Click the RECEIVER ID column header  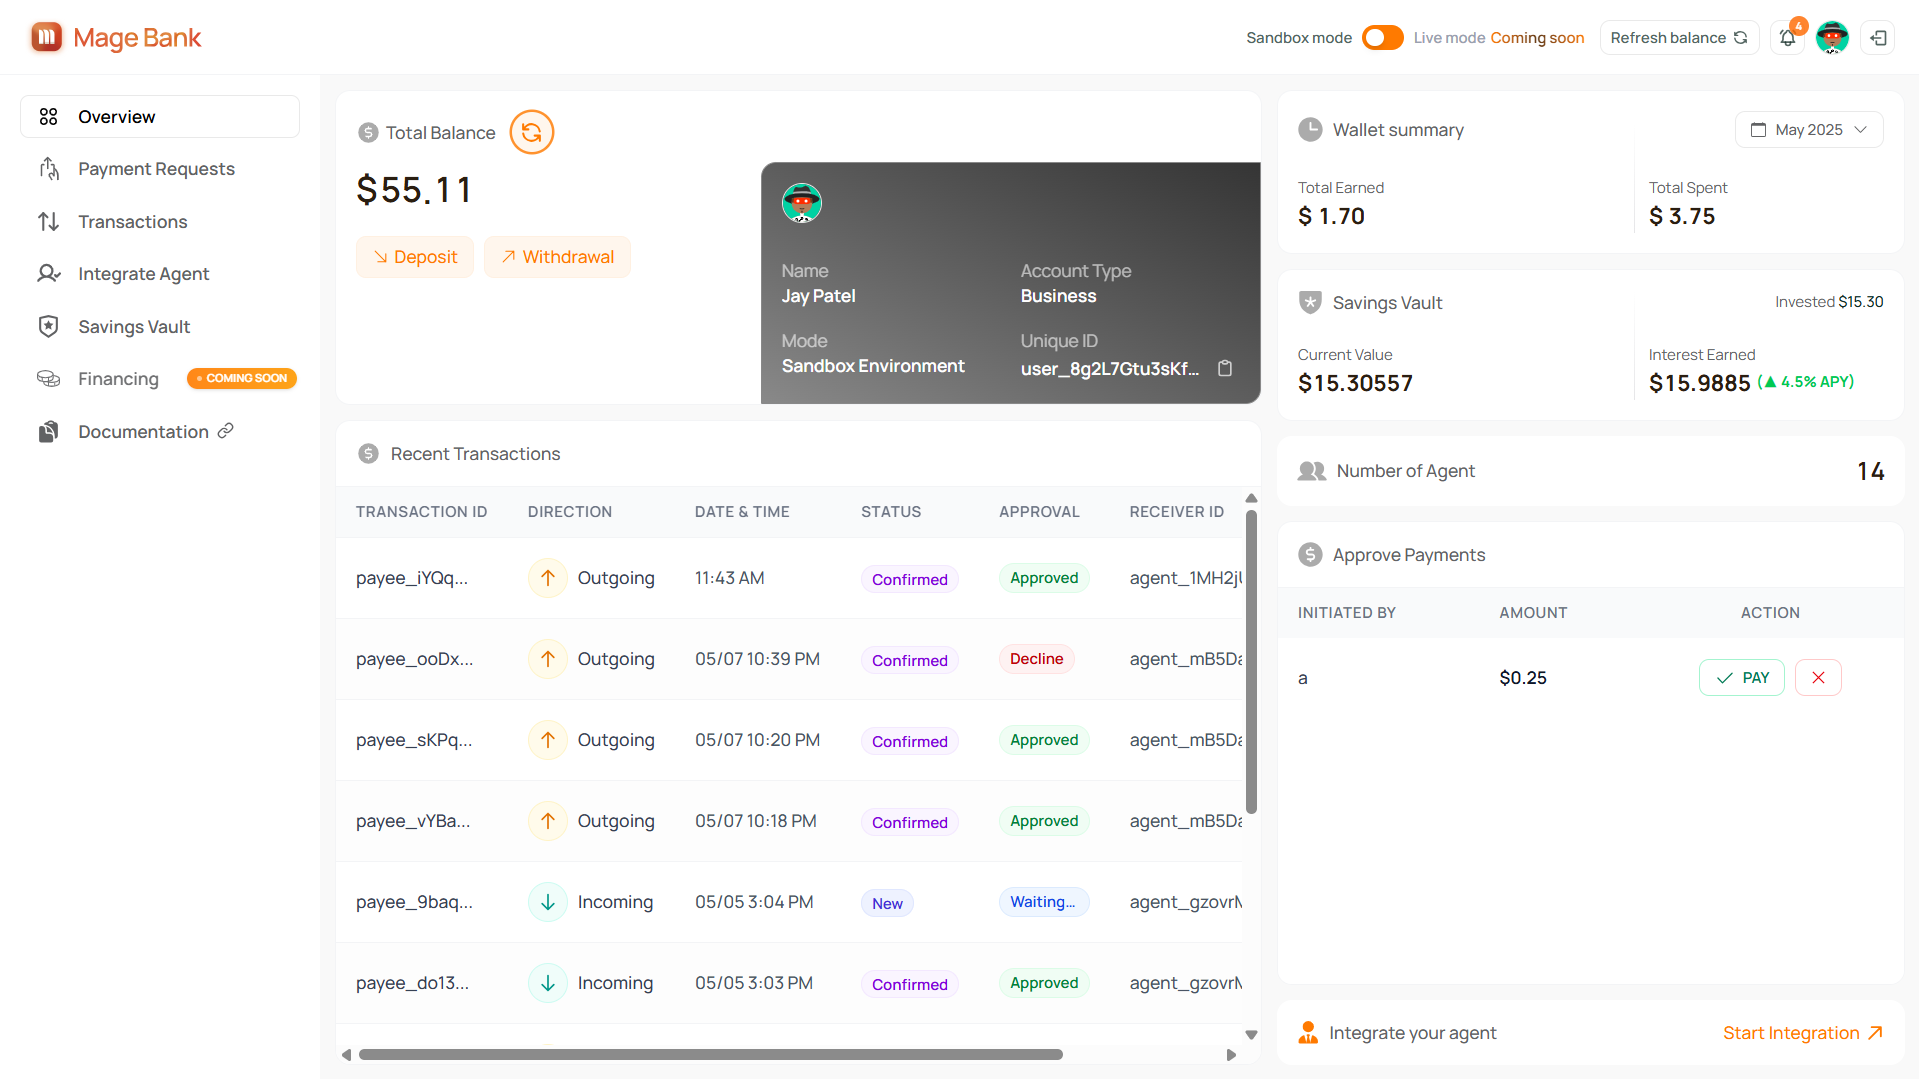pos(1177,512)
